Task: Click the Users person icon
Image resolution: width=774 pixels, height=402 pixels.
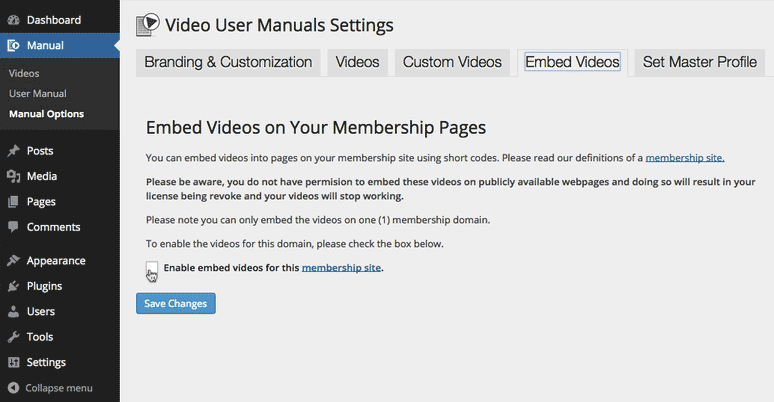Action: point(13,311)
